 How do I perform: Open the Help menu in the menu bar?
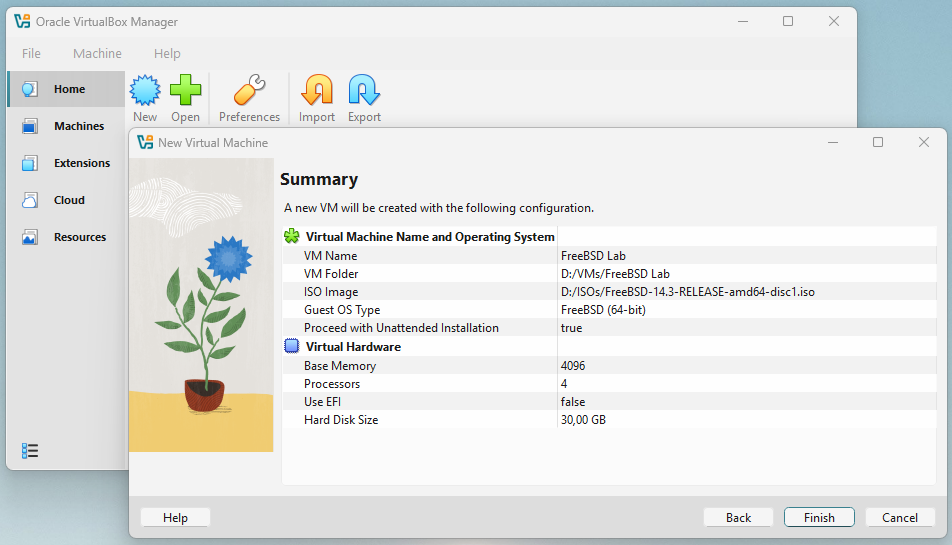point(167,53)
